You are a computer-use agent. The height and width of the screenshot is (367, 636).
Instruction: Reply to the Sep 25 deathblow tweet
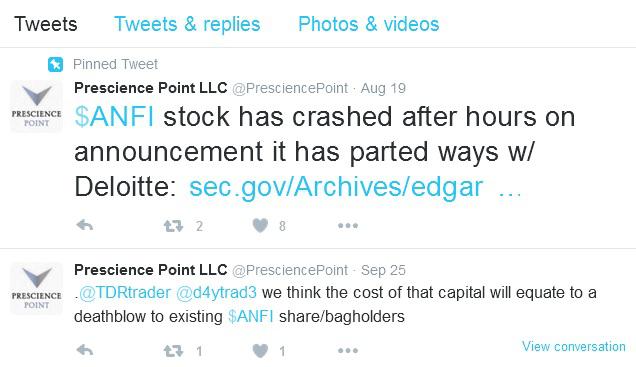pyautogui.click(x=85, y=350)
